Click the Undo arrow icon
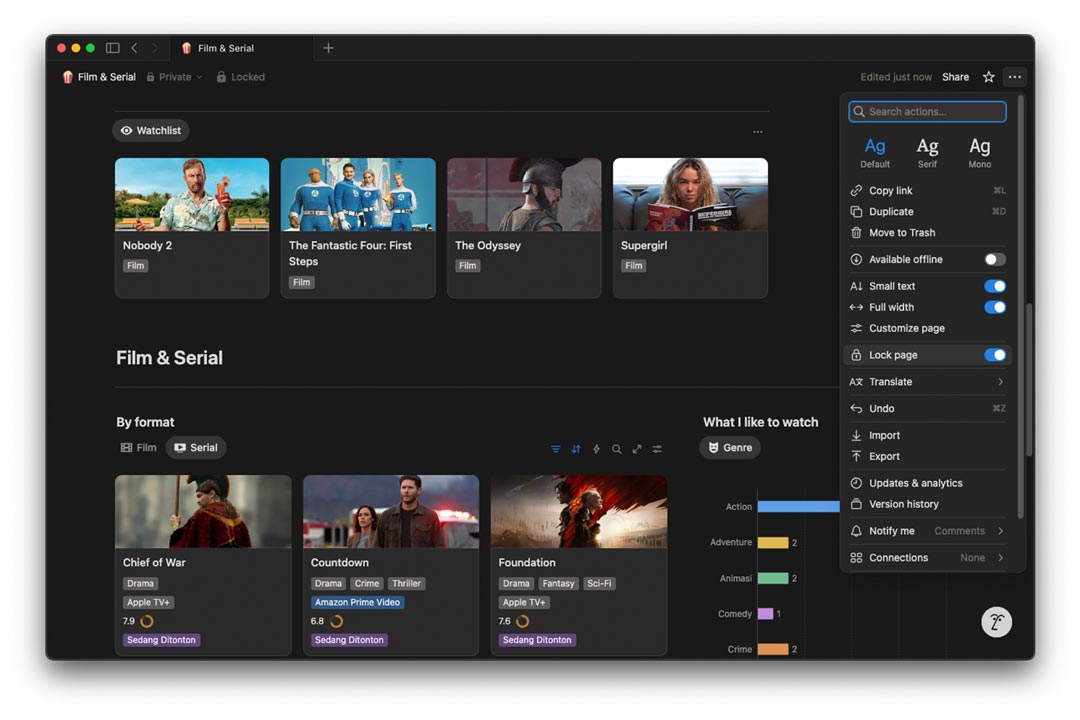This screenshot has height=720, width=1080. 856,409
